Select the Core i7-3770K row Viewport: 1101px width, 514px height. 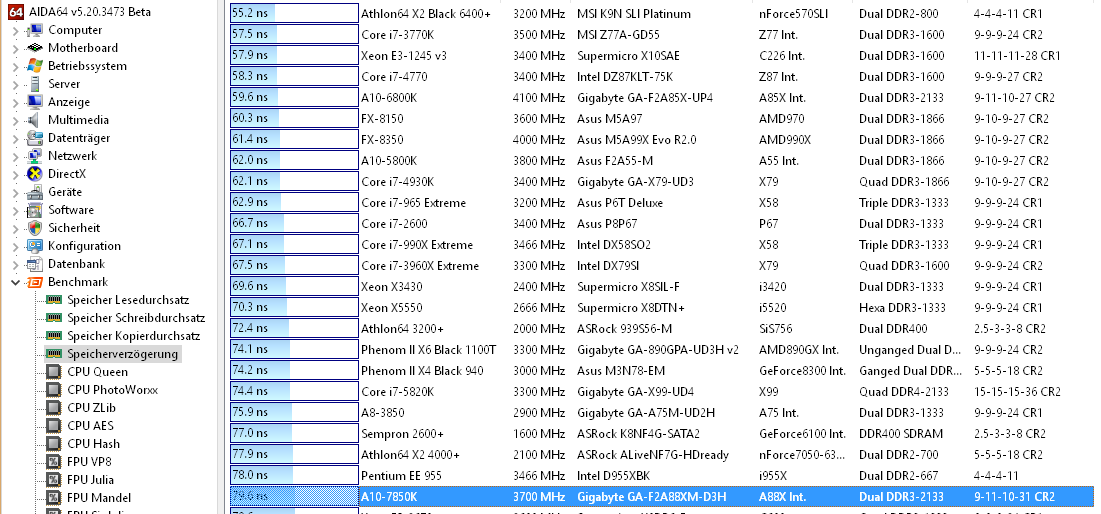click(661, 34)
